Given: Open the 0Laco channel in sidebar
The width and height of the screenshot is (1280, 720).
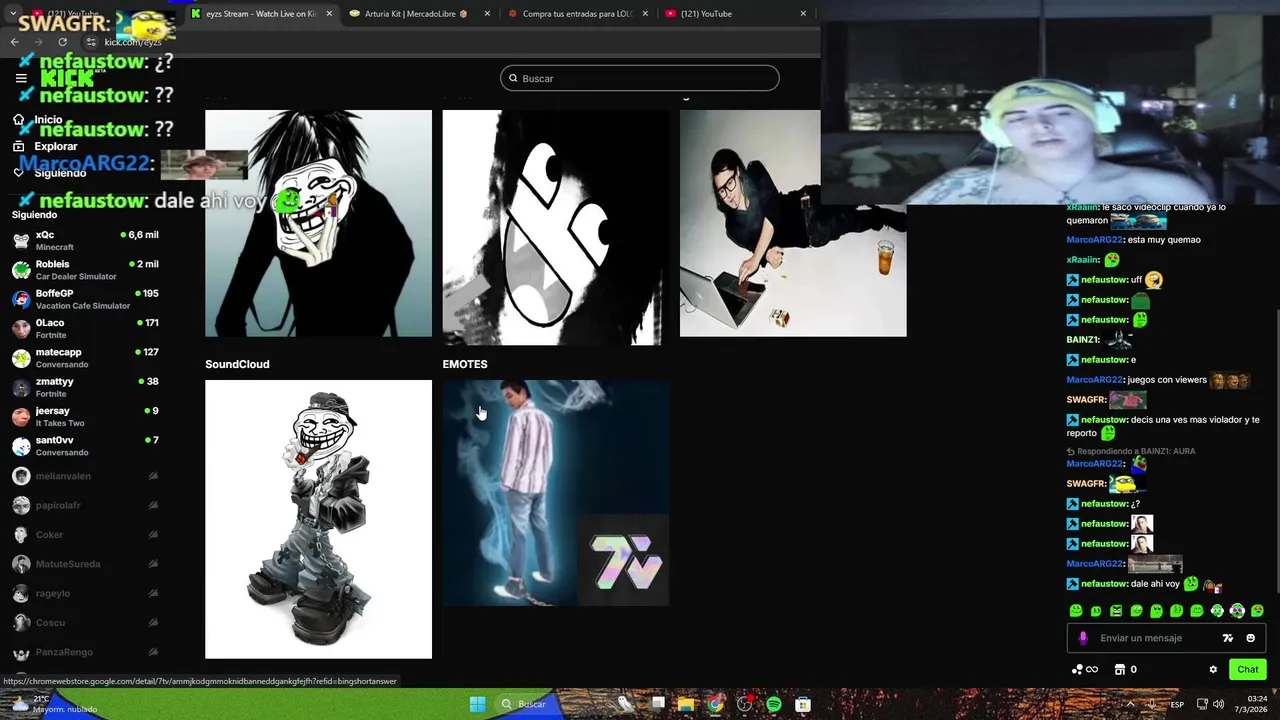Looking at the screenshot, I should 85,328.
